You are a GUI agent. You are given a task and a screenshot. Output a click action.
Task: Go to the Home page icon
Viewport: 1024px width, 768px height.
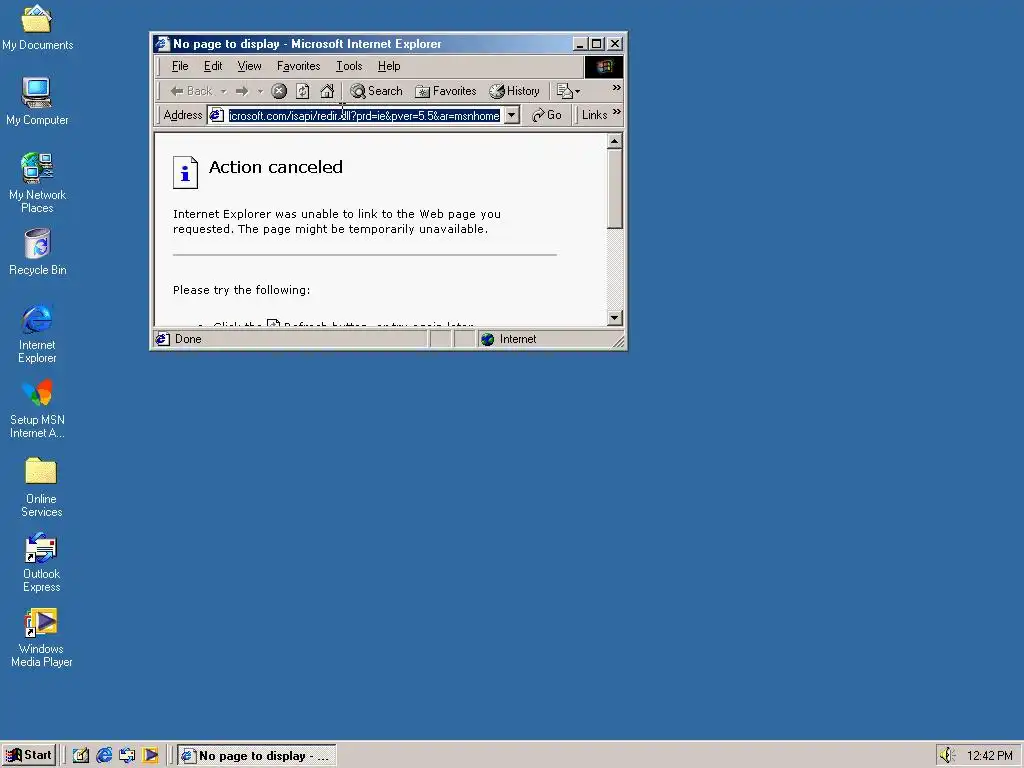click(x=327, y=91)
